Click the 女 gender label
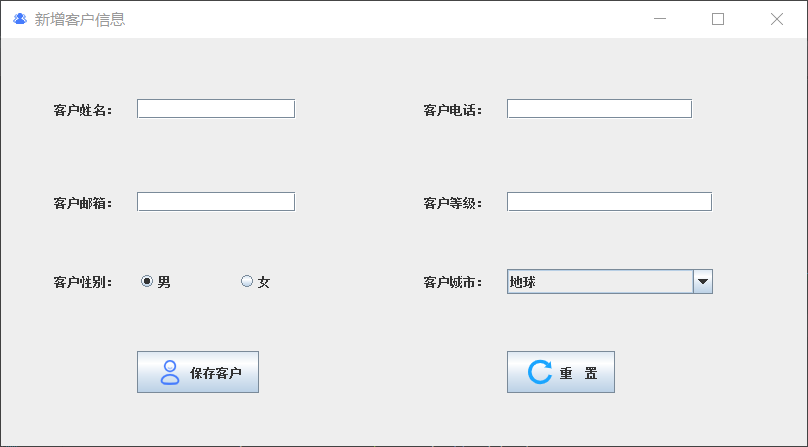The height and width of the screenshot is (447, 808). click(264, 282)
